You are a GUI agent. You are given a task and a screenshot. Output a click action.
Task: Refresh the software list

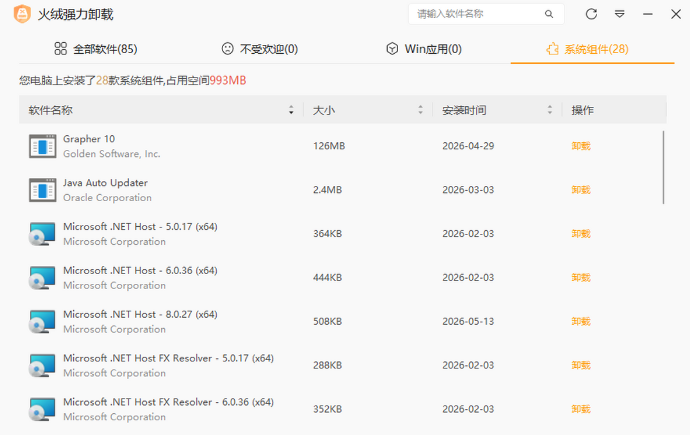coord(591,14)
